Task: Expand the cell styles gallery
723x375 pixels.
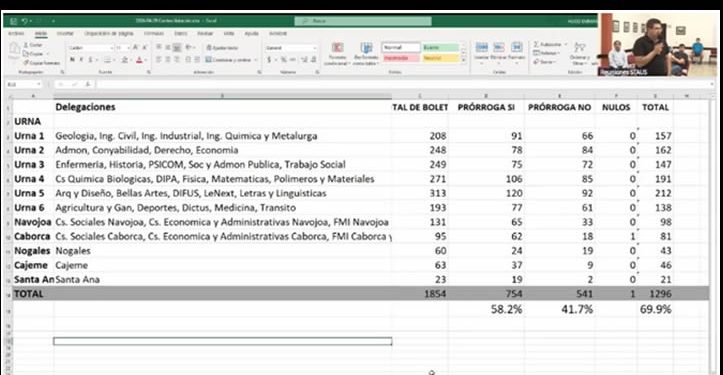Action: click(x=463, y=60)
